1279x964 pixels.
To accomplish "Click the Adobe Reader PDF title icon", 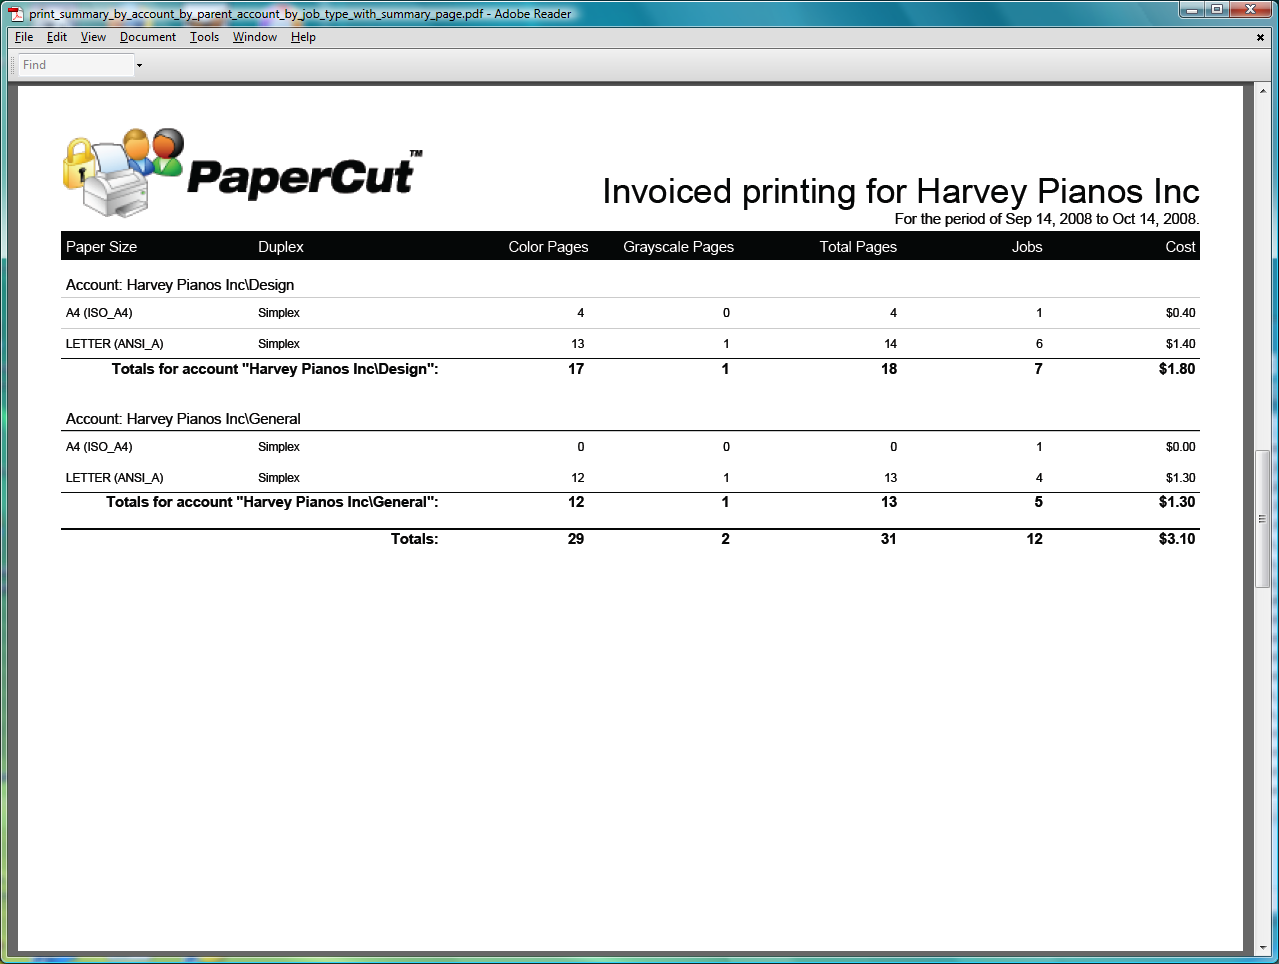I will click(16, 14).
